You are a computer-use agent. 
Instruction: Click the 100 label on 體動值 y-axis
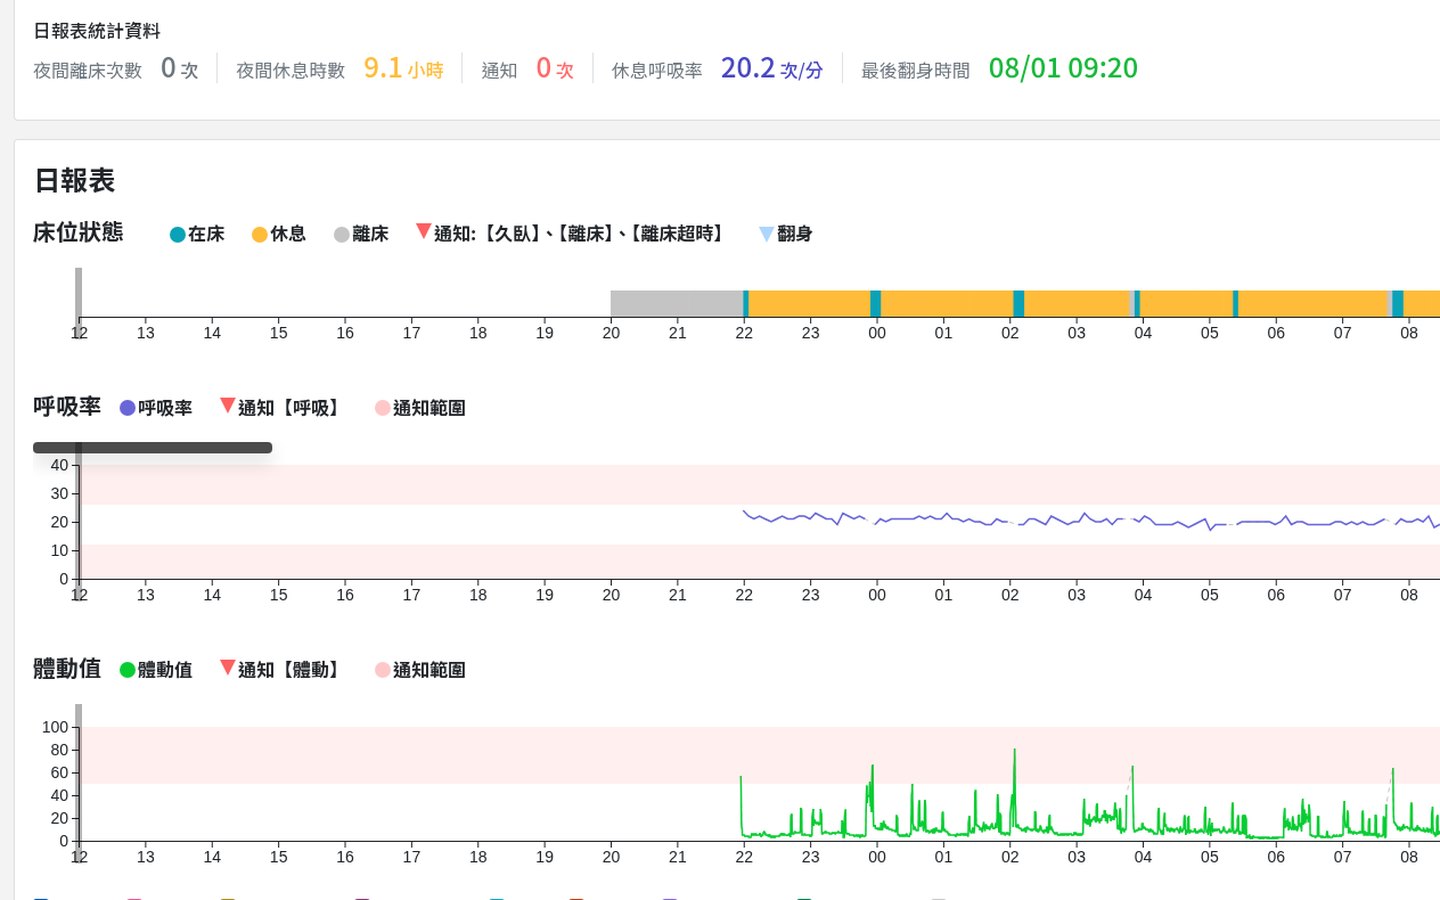click(55, 727)
